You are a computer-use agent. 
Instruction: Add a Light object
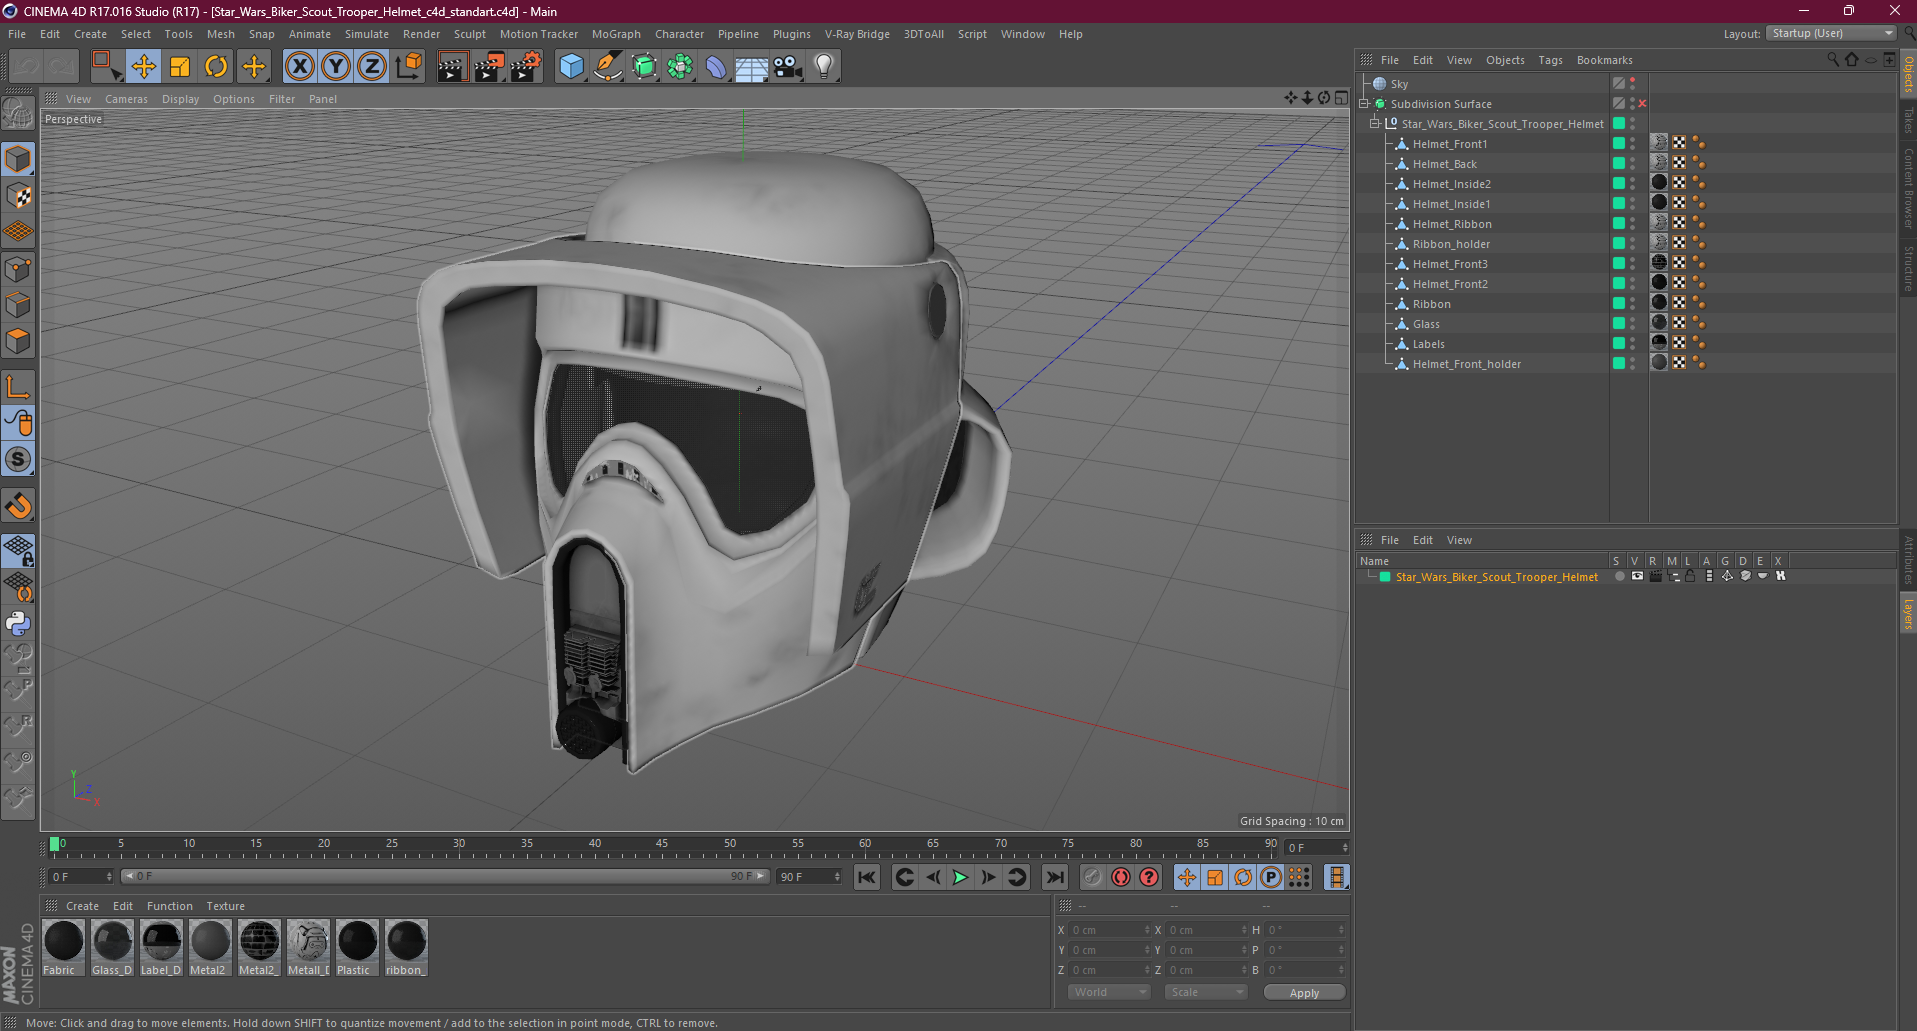(x=823, y=67)
